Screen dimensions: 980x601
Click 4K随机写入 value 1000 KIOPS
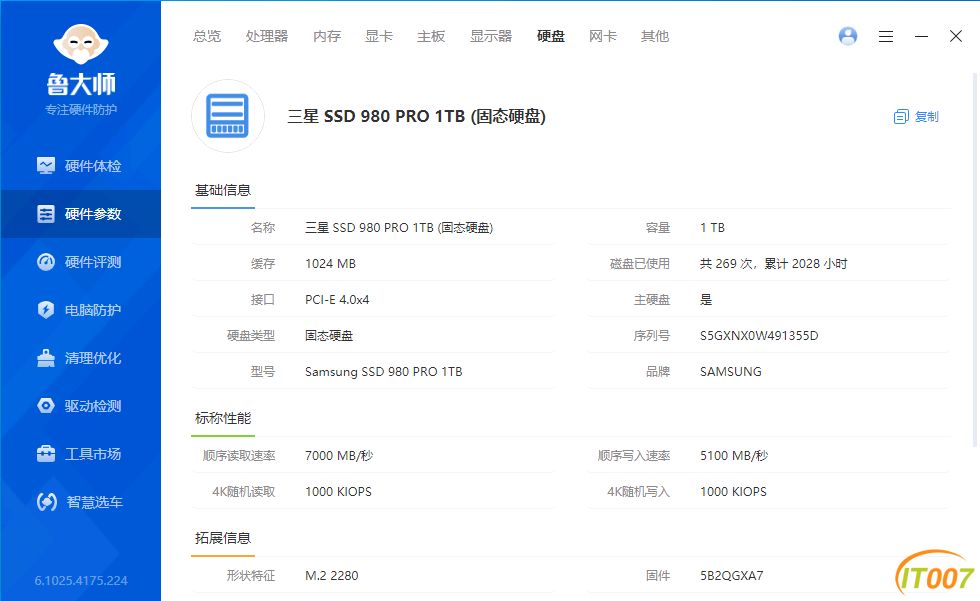click(x=733, y=492)
